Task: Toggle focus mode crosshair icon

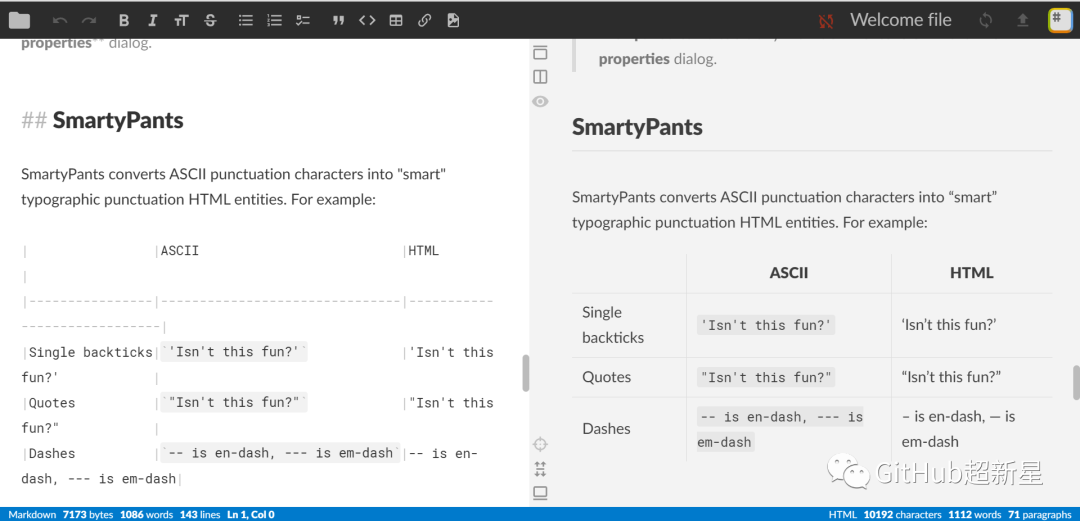Action: pos(541,445)
